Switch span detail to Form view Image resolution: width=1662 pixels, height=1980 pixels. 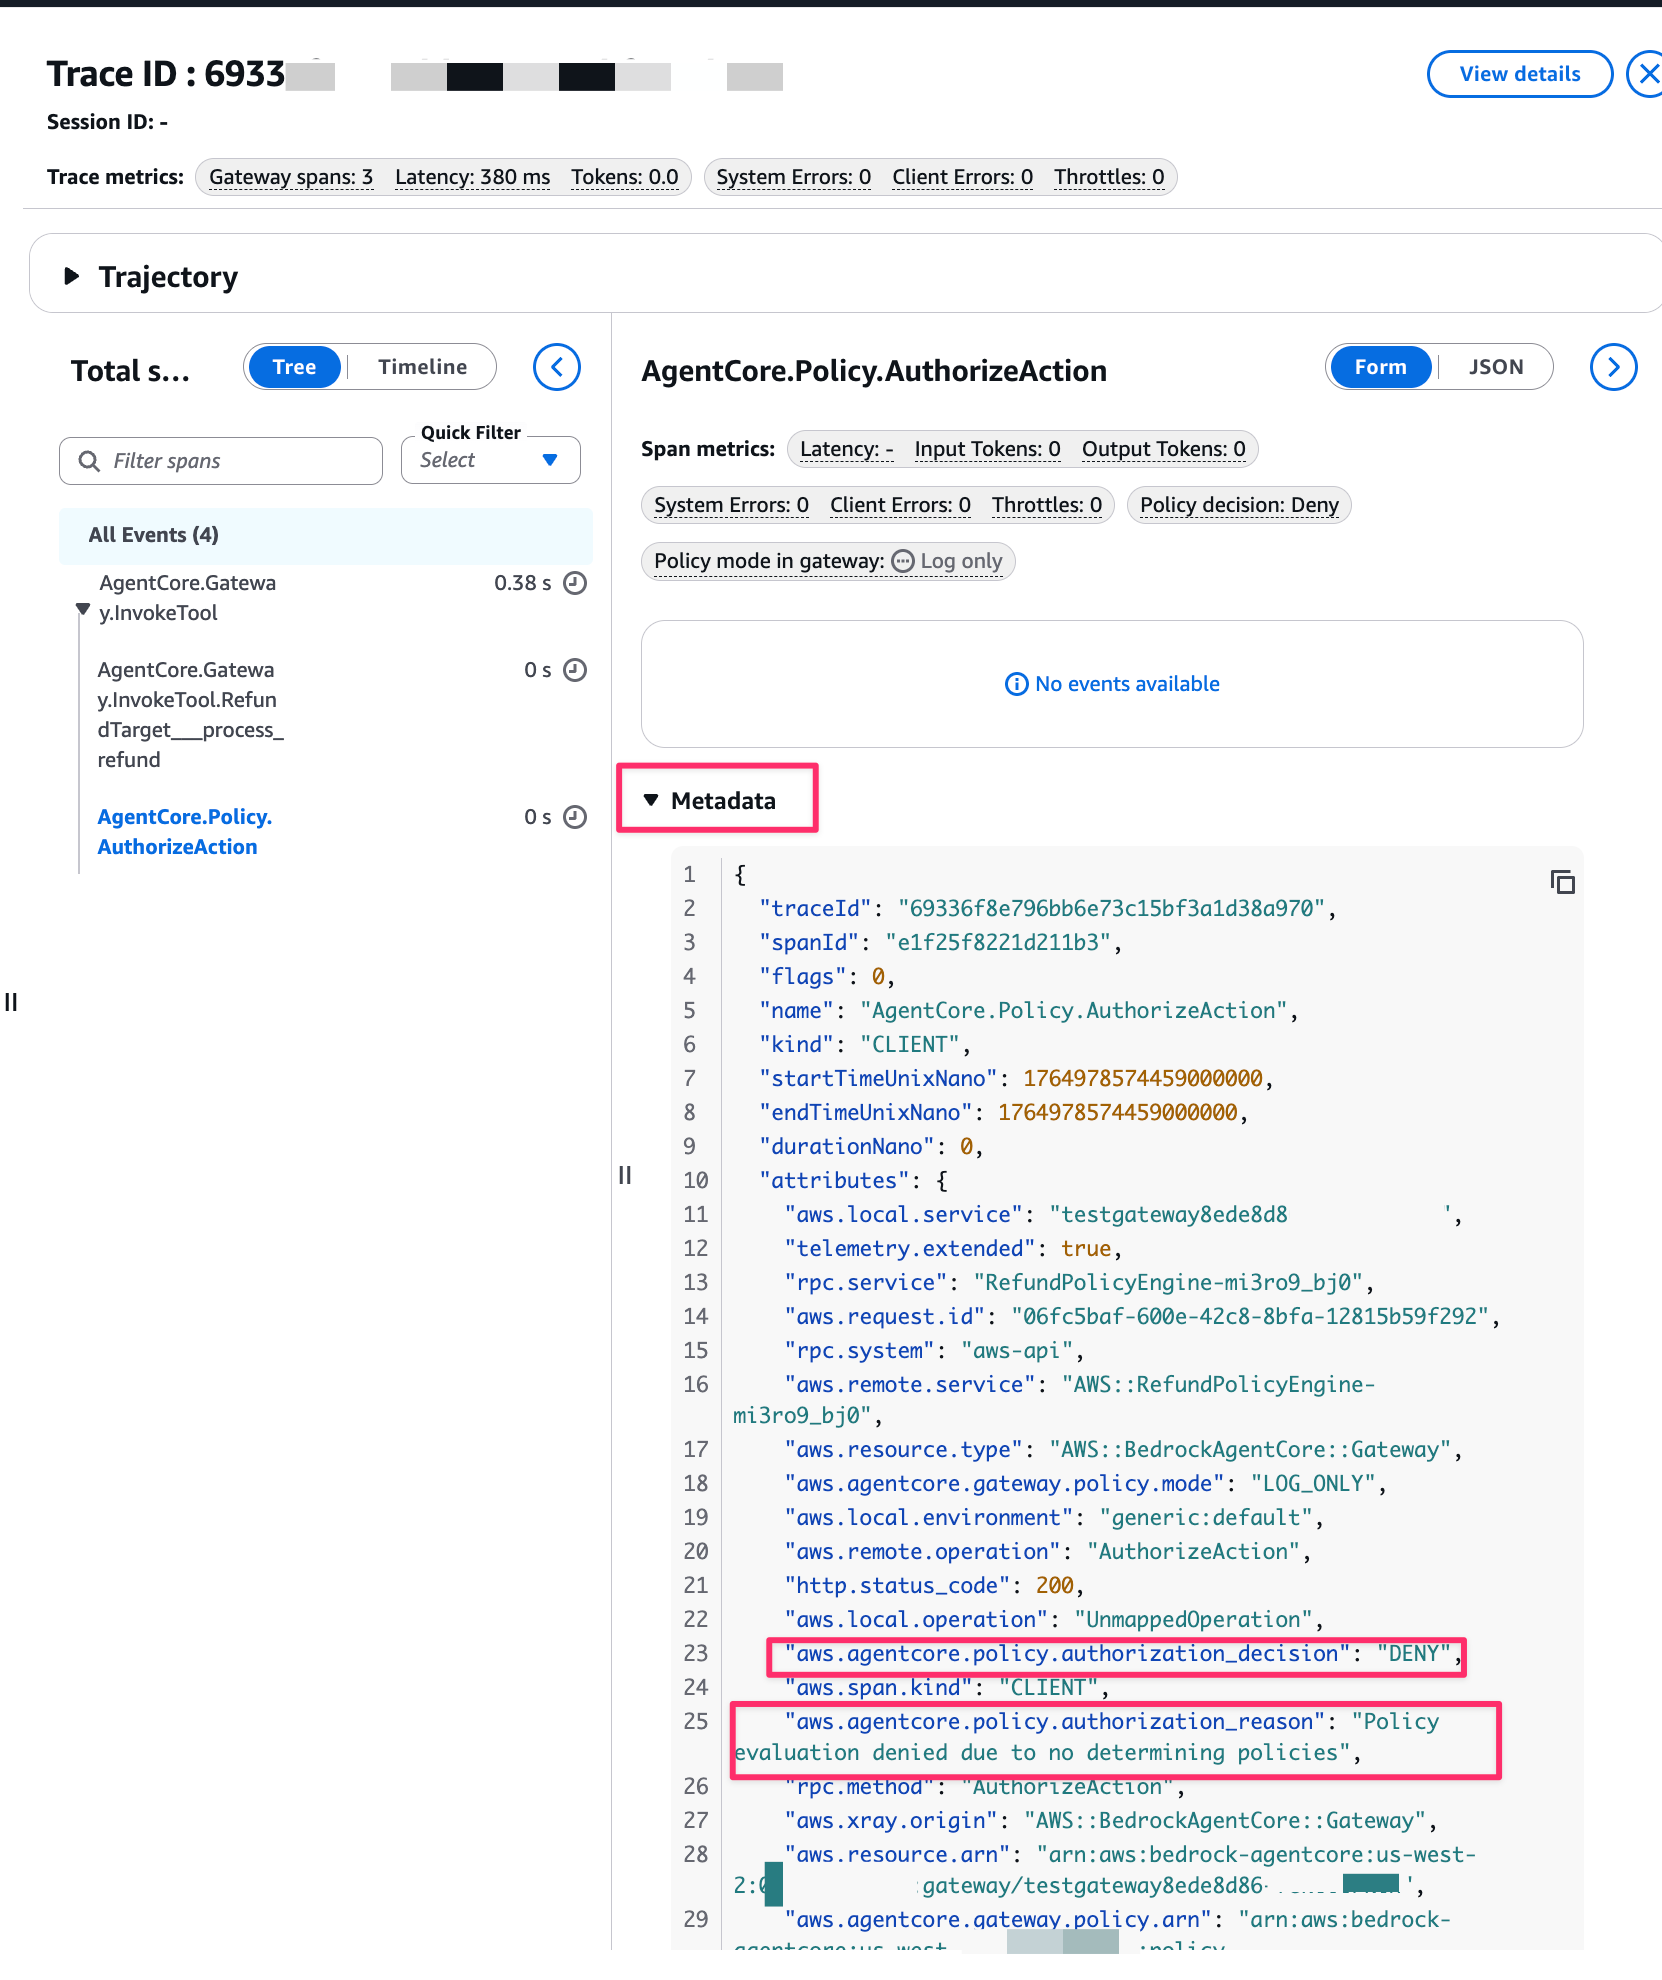1380,367
